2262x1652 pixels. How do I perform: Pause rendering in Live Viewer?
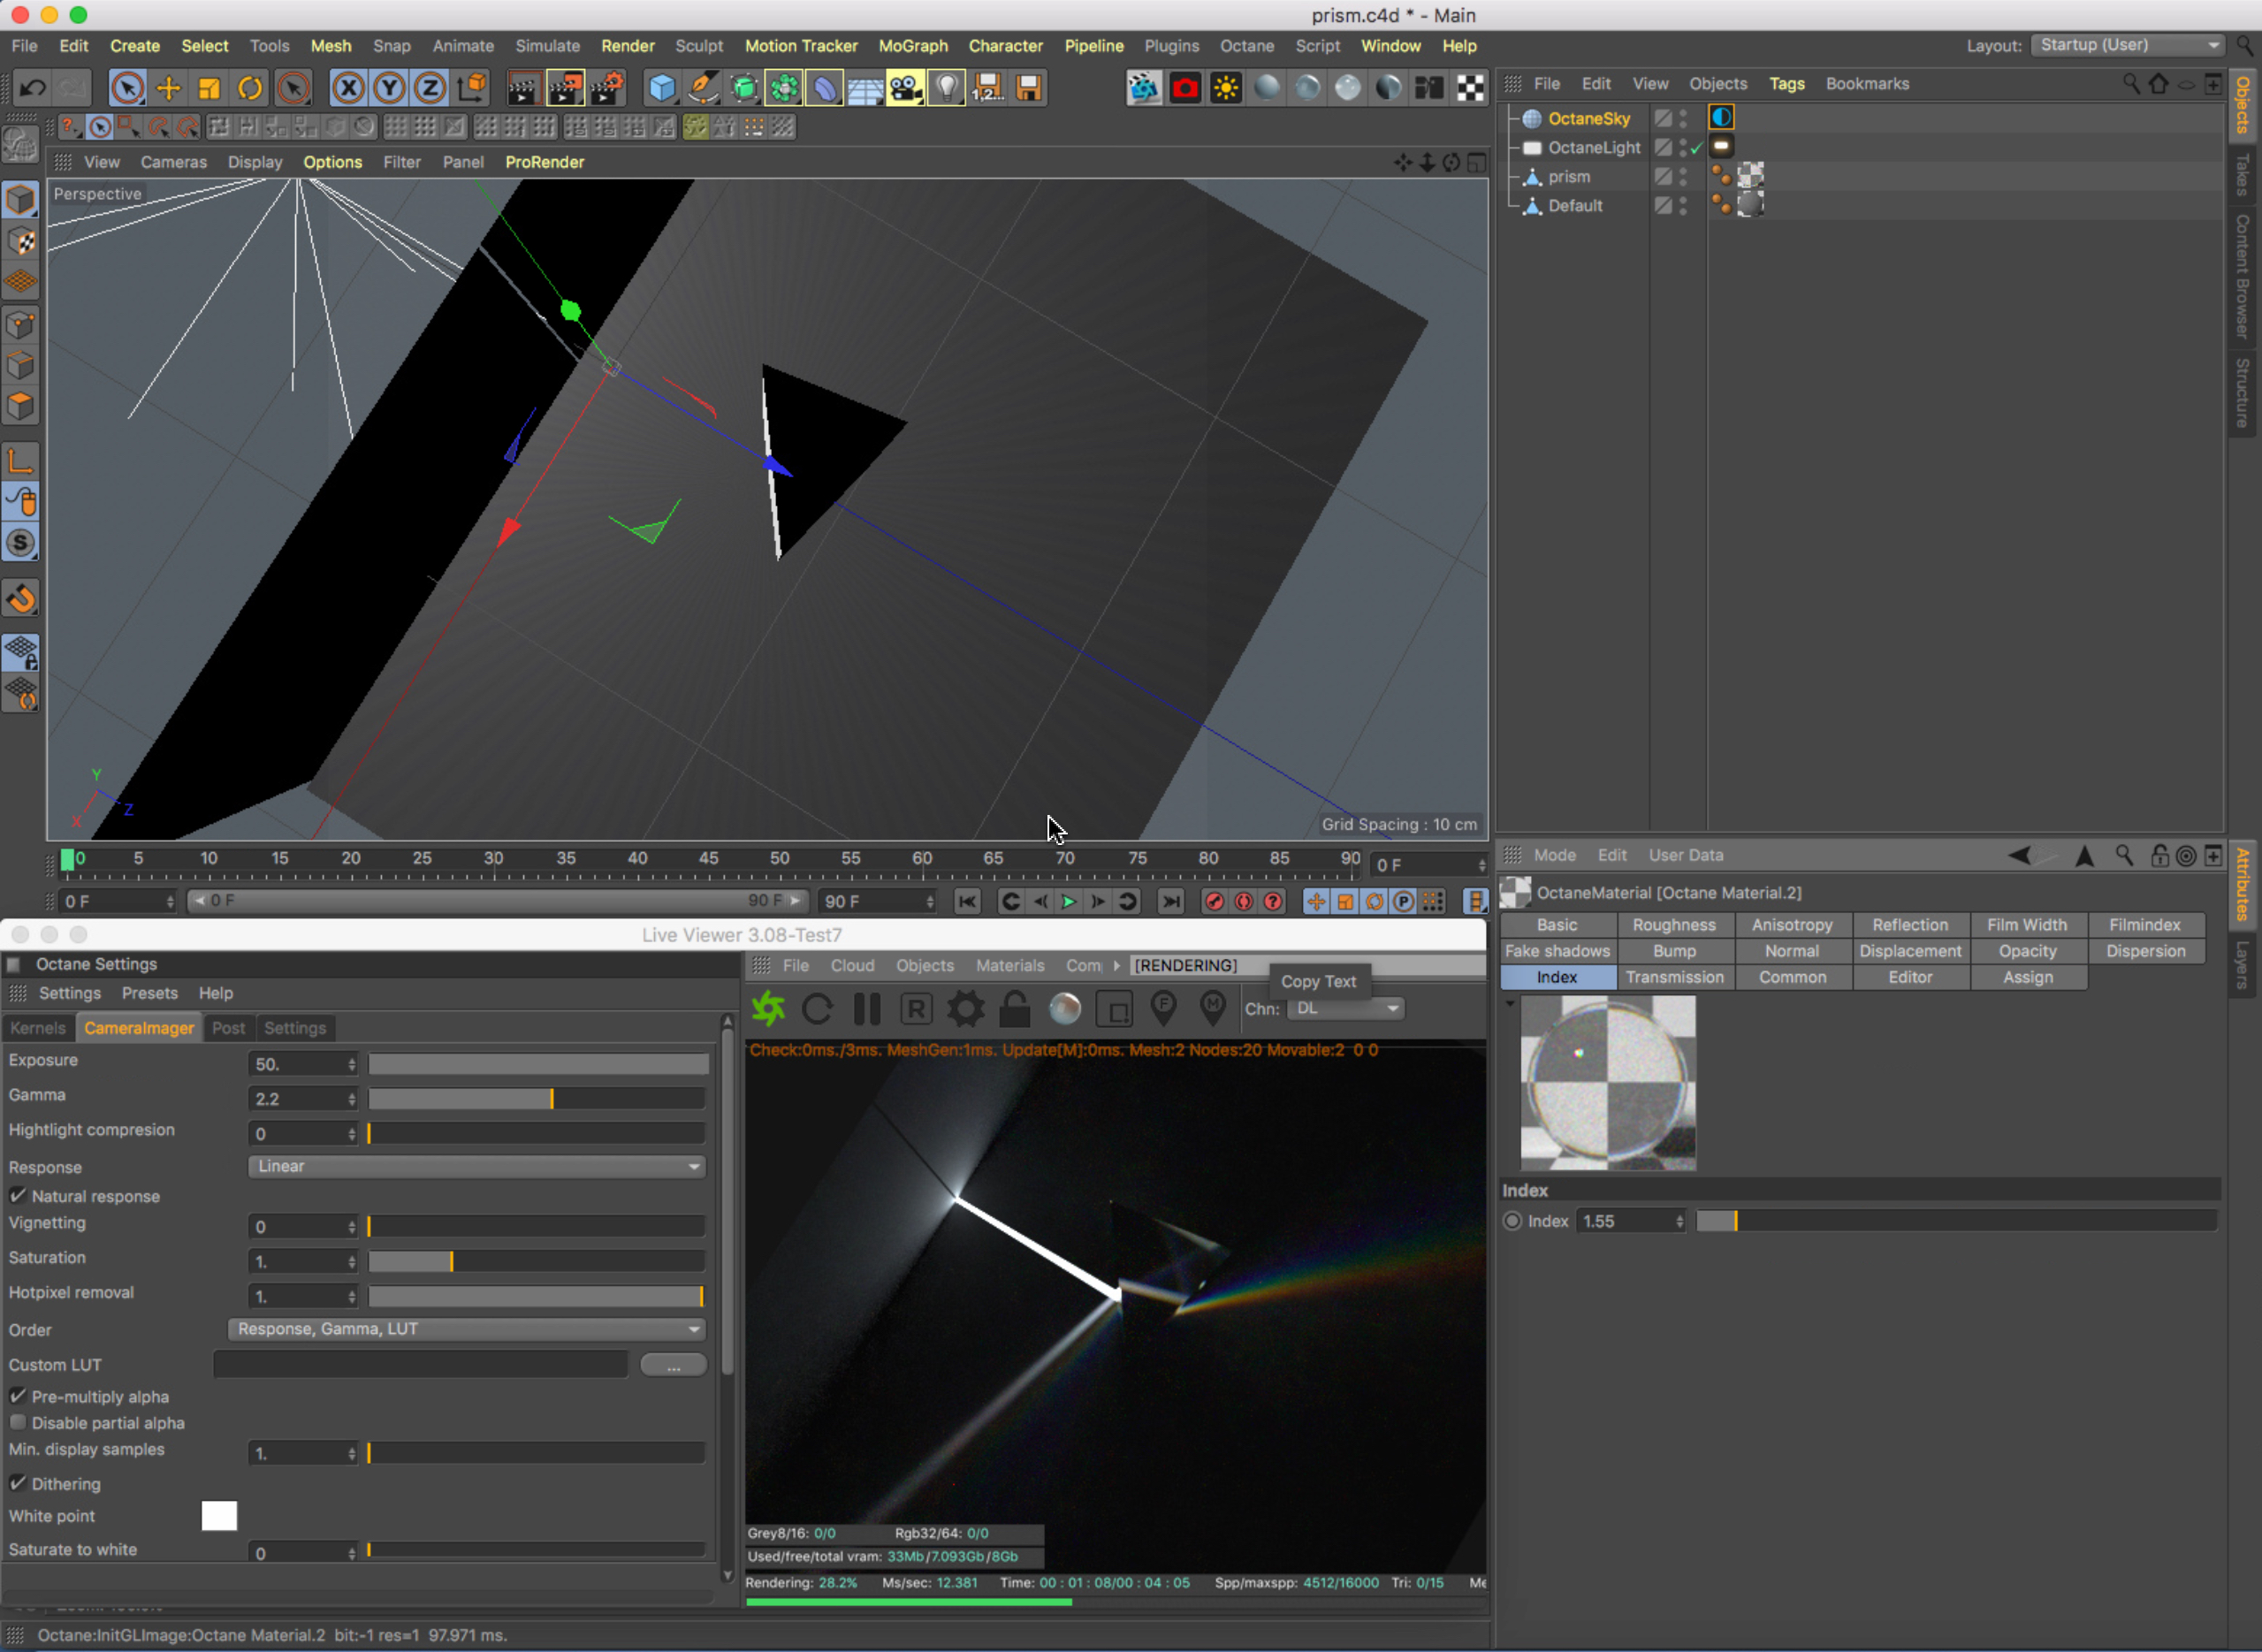tap(867, 1009)
